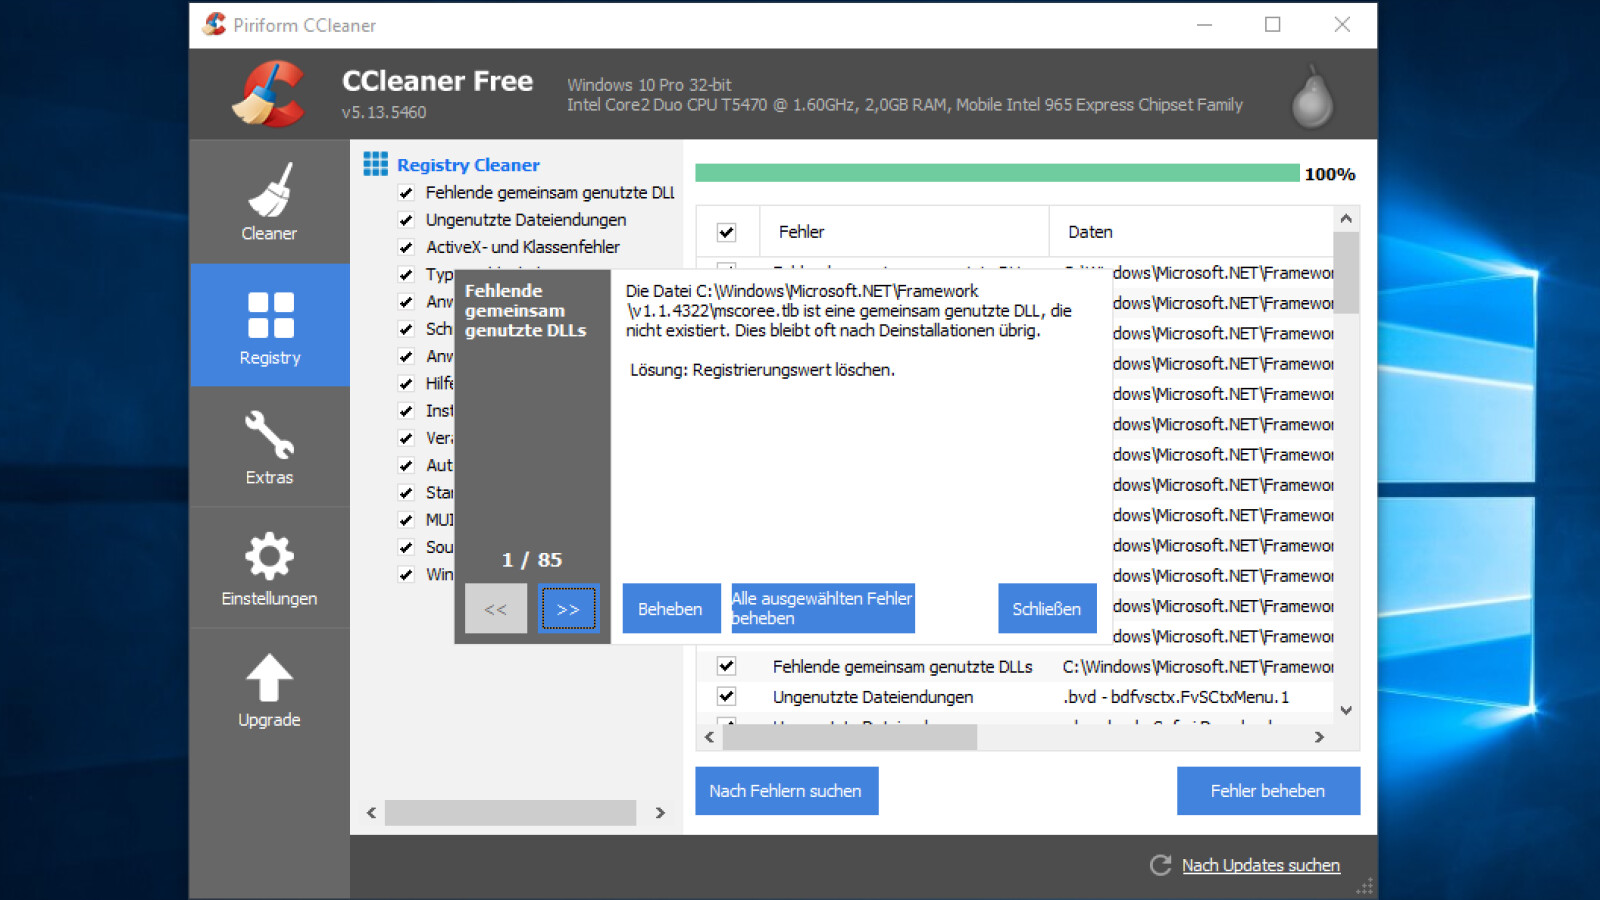This screenshot has height=900, width=1600.
Task: Click the pear icon in header
Action: [1312, 97]
